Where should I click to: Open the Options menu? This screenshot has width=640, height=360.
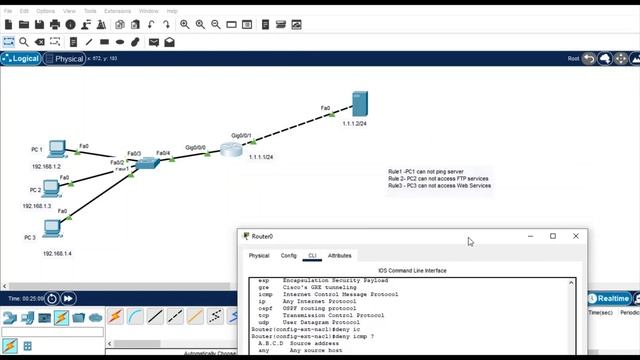pyautogui.click(x=45, y=11)
